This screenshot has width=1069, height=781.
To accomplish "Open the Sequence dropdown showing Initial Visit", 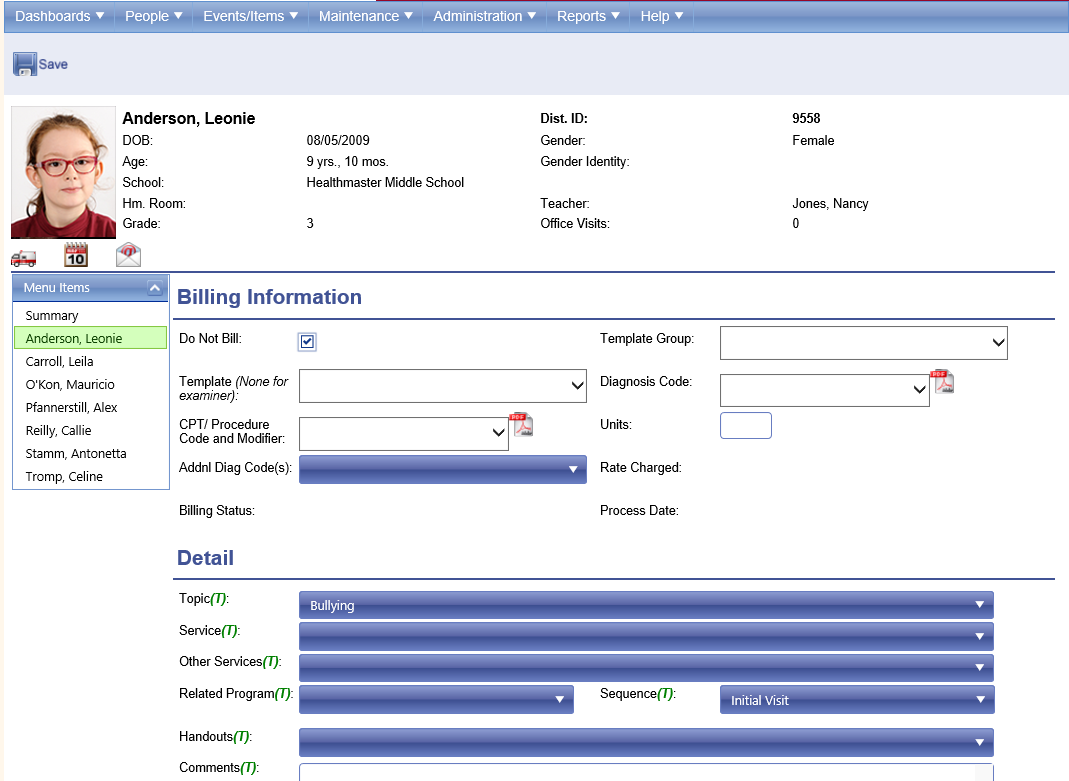I will (856, 700).
